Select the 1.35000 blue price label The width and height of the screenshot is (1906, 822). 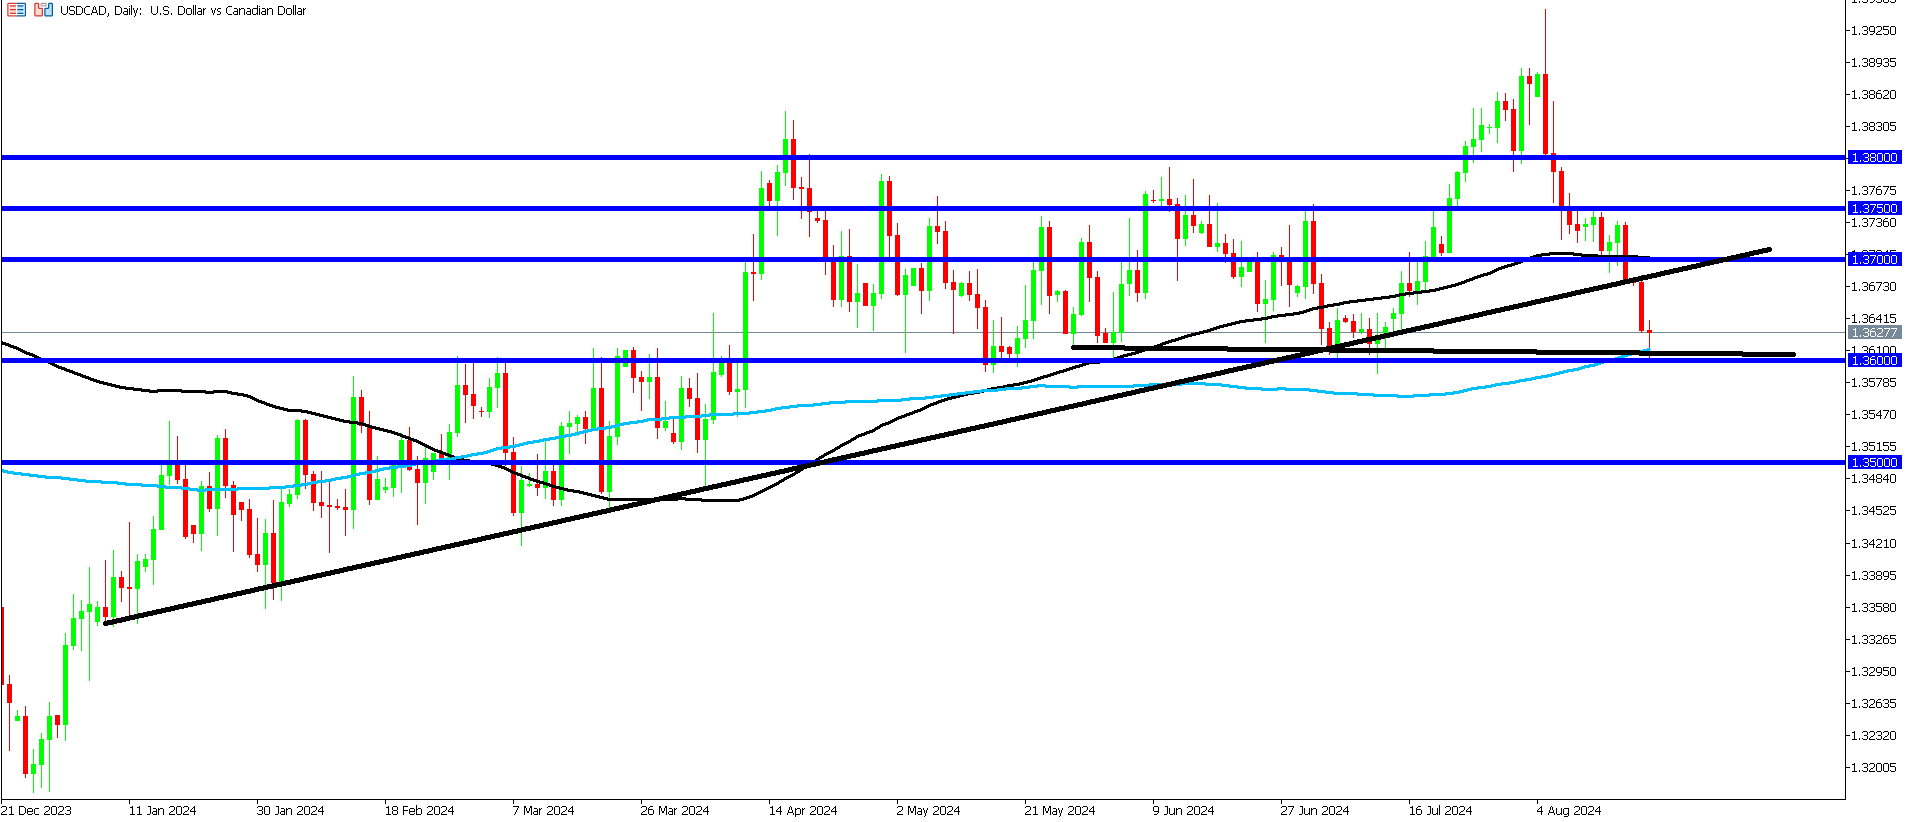[x=1874, y=463]
